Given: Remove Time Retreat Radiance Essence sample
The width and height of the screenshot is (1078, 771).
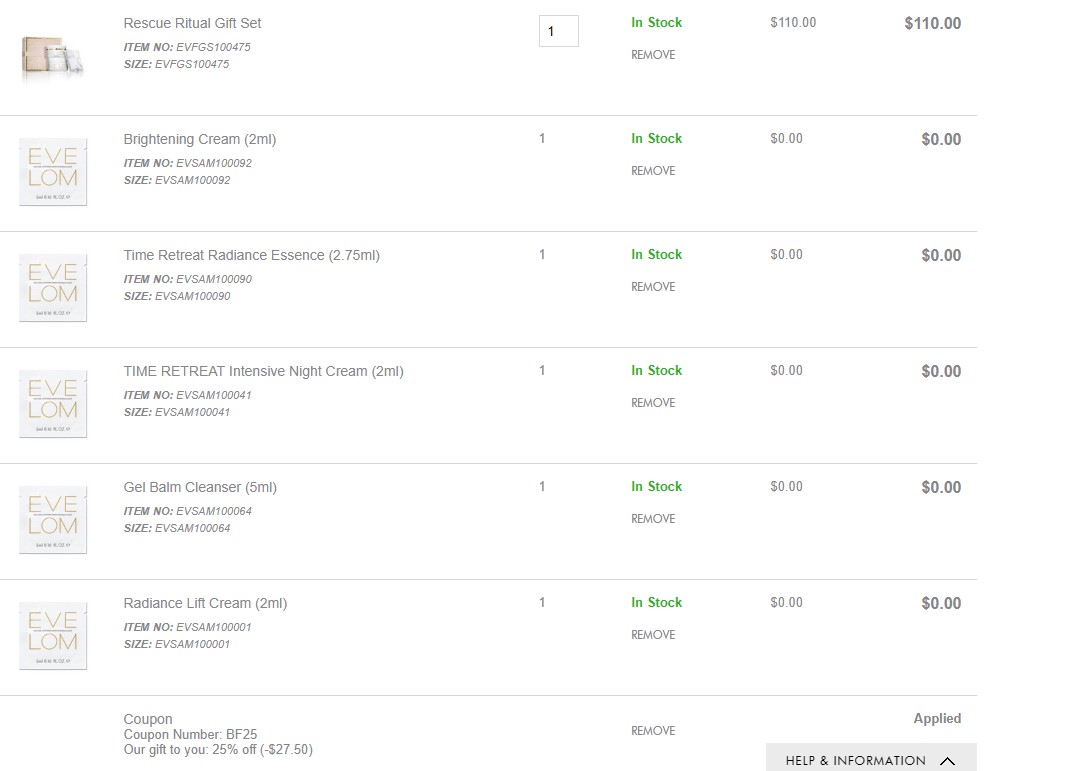Looking at the screenshot, I should [653, 287].
